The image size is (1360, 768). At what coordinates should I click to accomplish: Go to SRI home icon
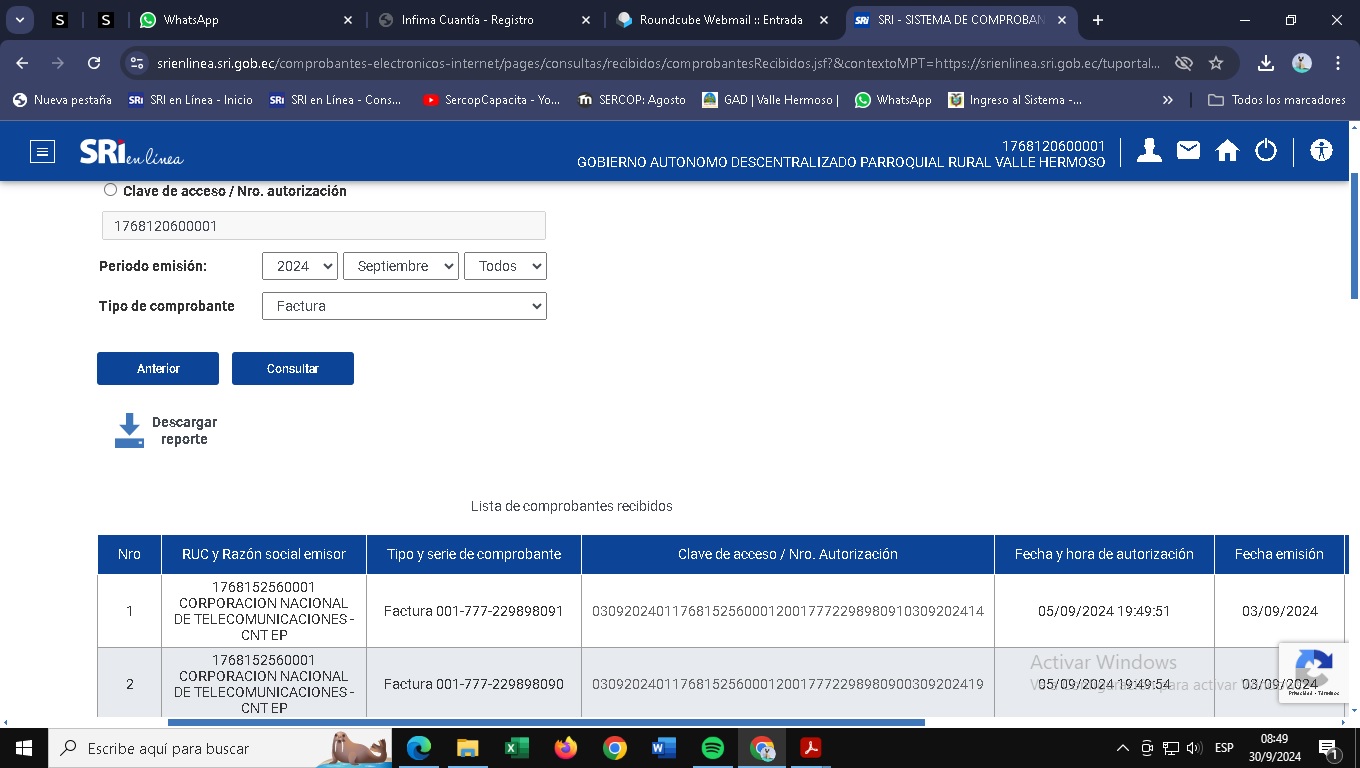click(1227, 151)
